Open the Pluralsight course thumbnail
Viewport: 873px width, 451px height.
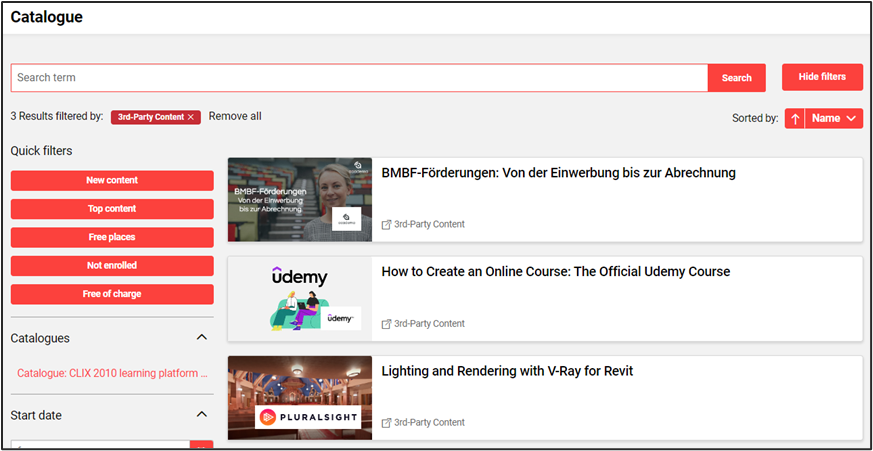pyautogui.click(x=299, y=398)
